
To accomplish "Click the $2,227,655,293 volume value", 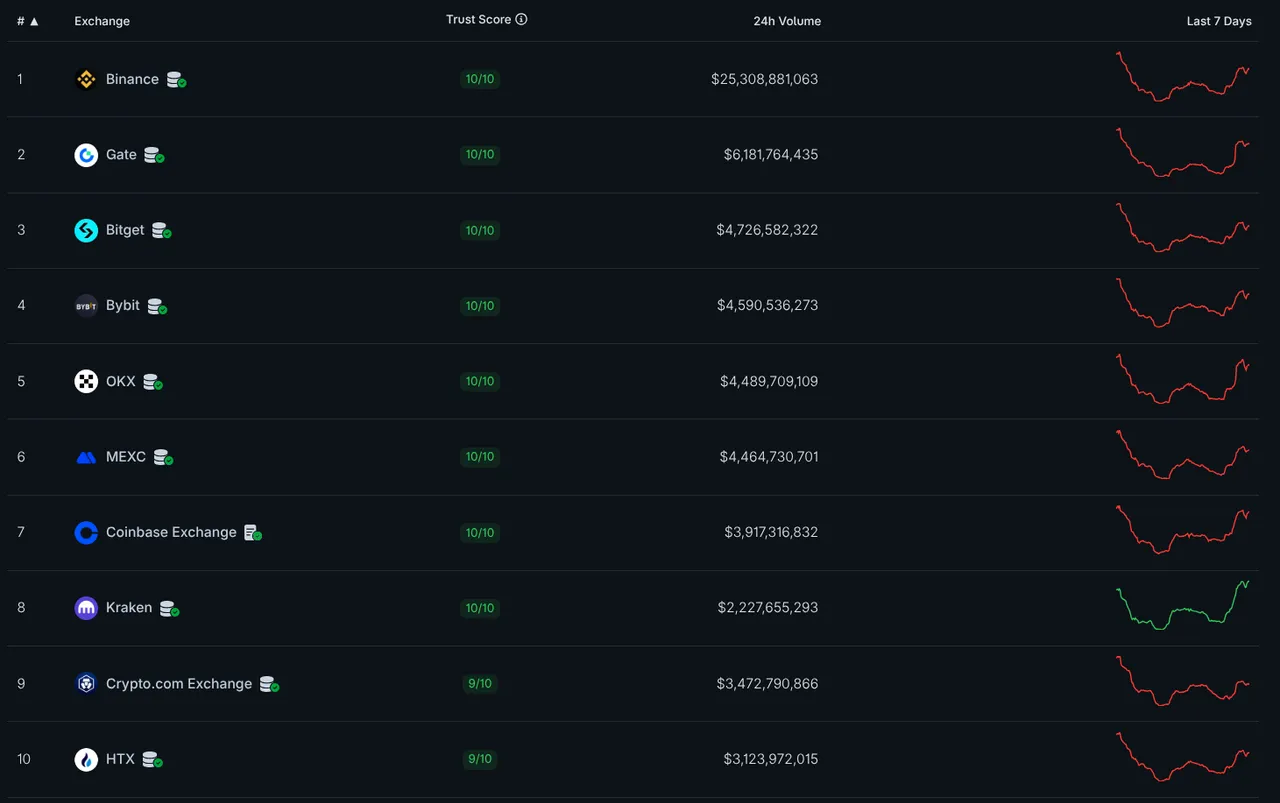I will pos(767,608).
